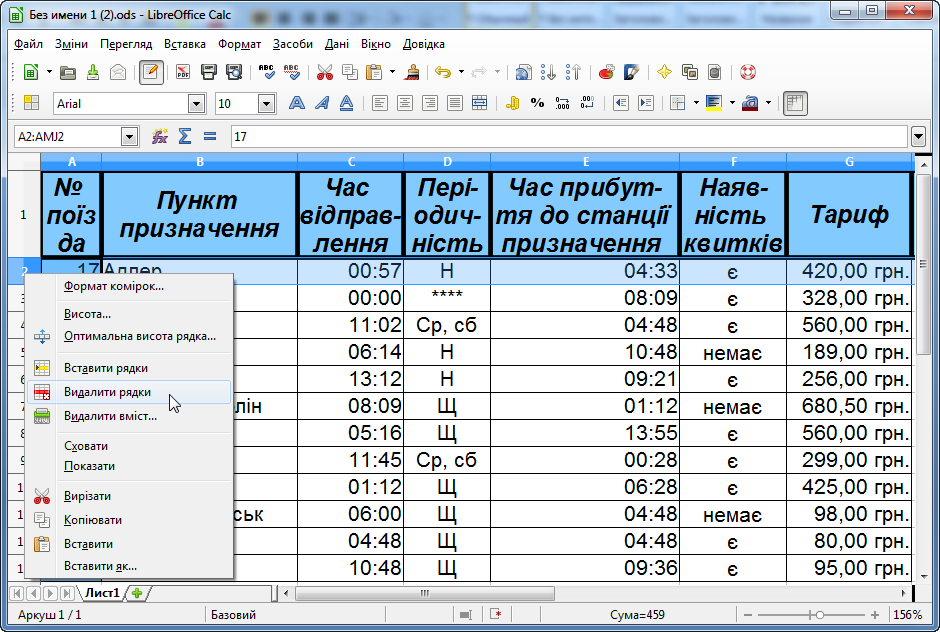Open the font color dropdown arrow

tap(769, 103)
